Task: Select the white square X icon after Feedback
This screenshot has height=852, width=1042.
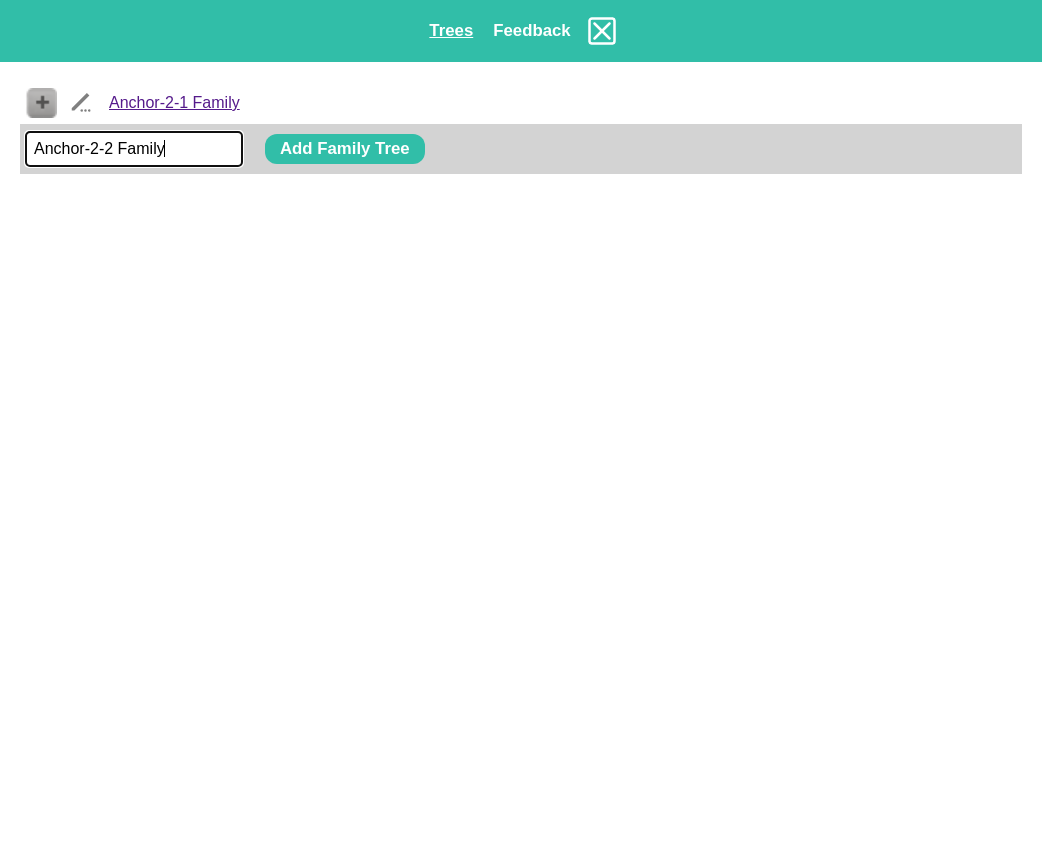Action: (x=602, y=31)
